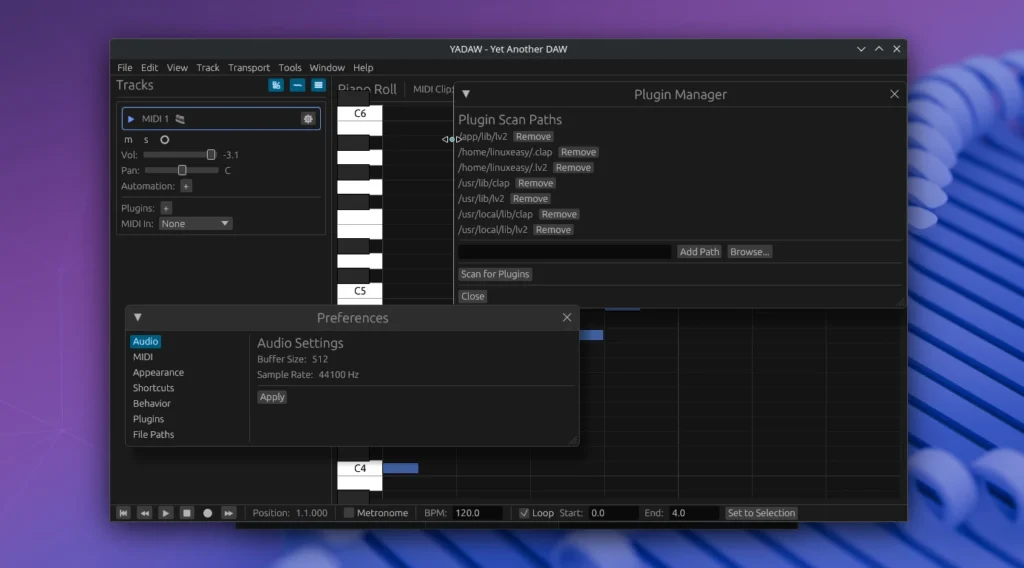Uncheck the Loop checkbox
This screenshot has width=1024, height=568.
click(x=524, y=513)
